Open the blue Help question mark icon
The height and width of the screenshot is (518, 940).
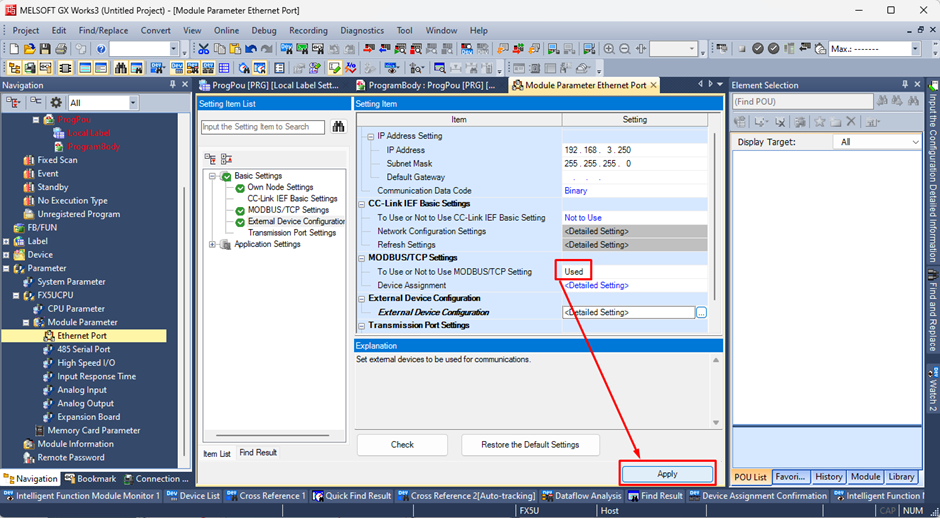tap(101, 49)
